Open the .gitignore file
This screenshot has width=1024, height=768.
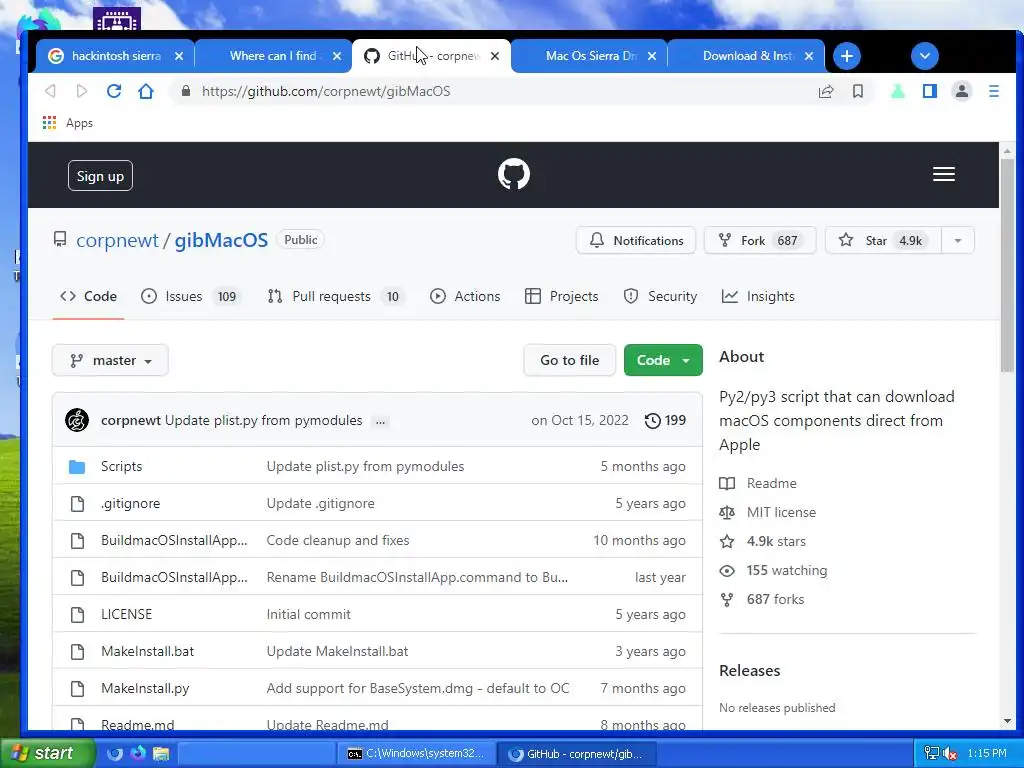pyautogui.click(x=131, y=504)
